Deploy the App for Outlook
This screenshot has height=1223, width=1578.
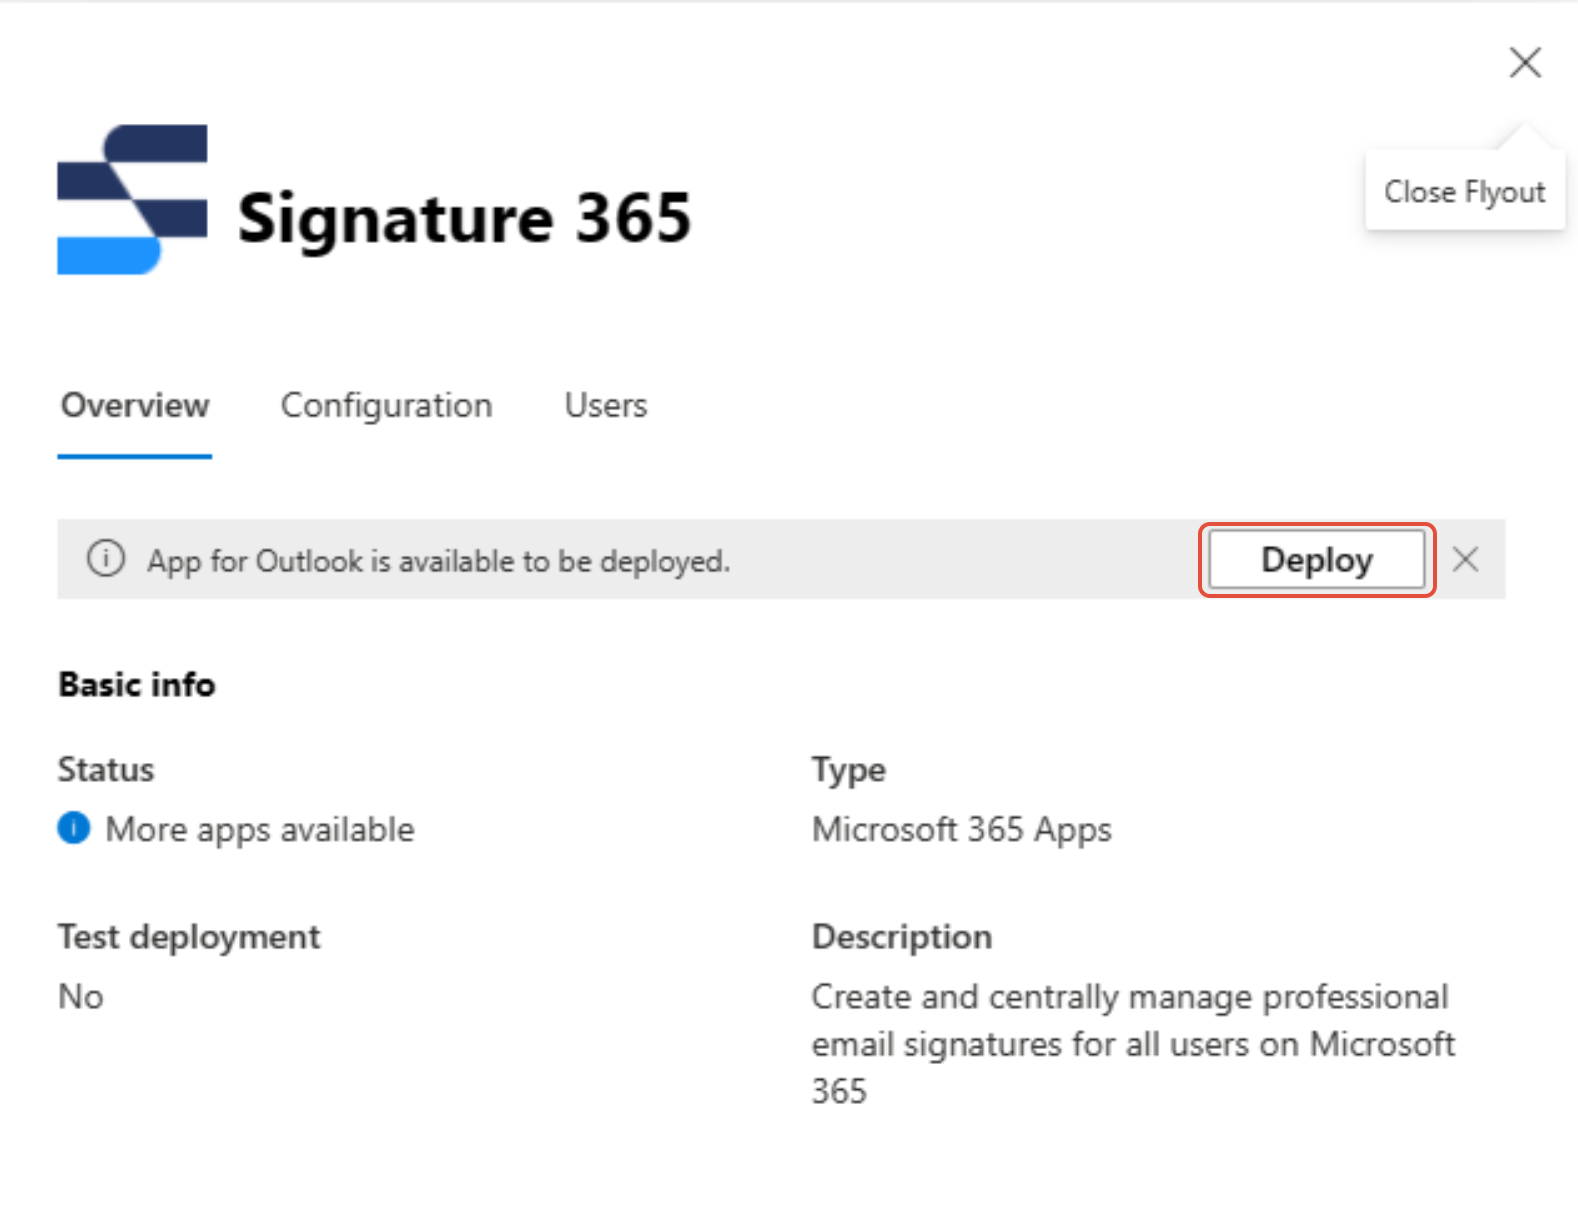click(1317, 560)
